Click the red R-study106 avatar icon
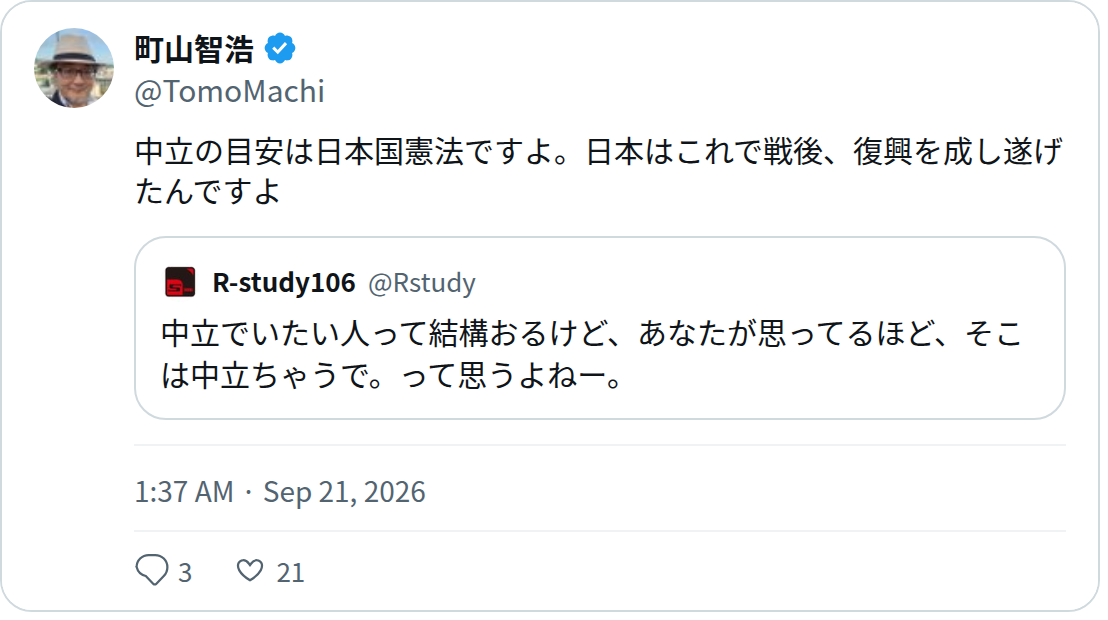 pos(180,282)
